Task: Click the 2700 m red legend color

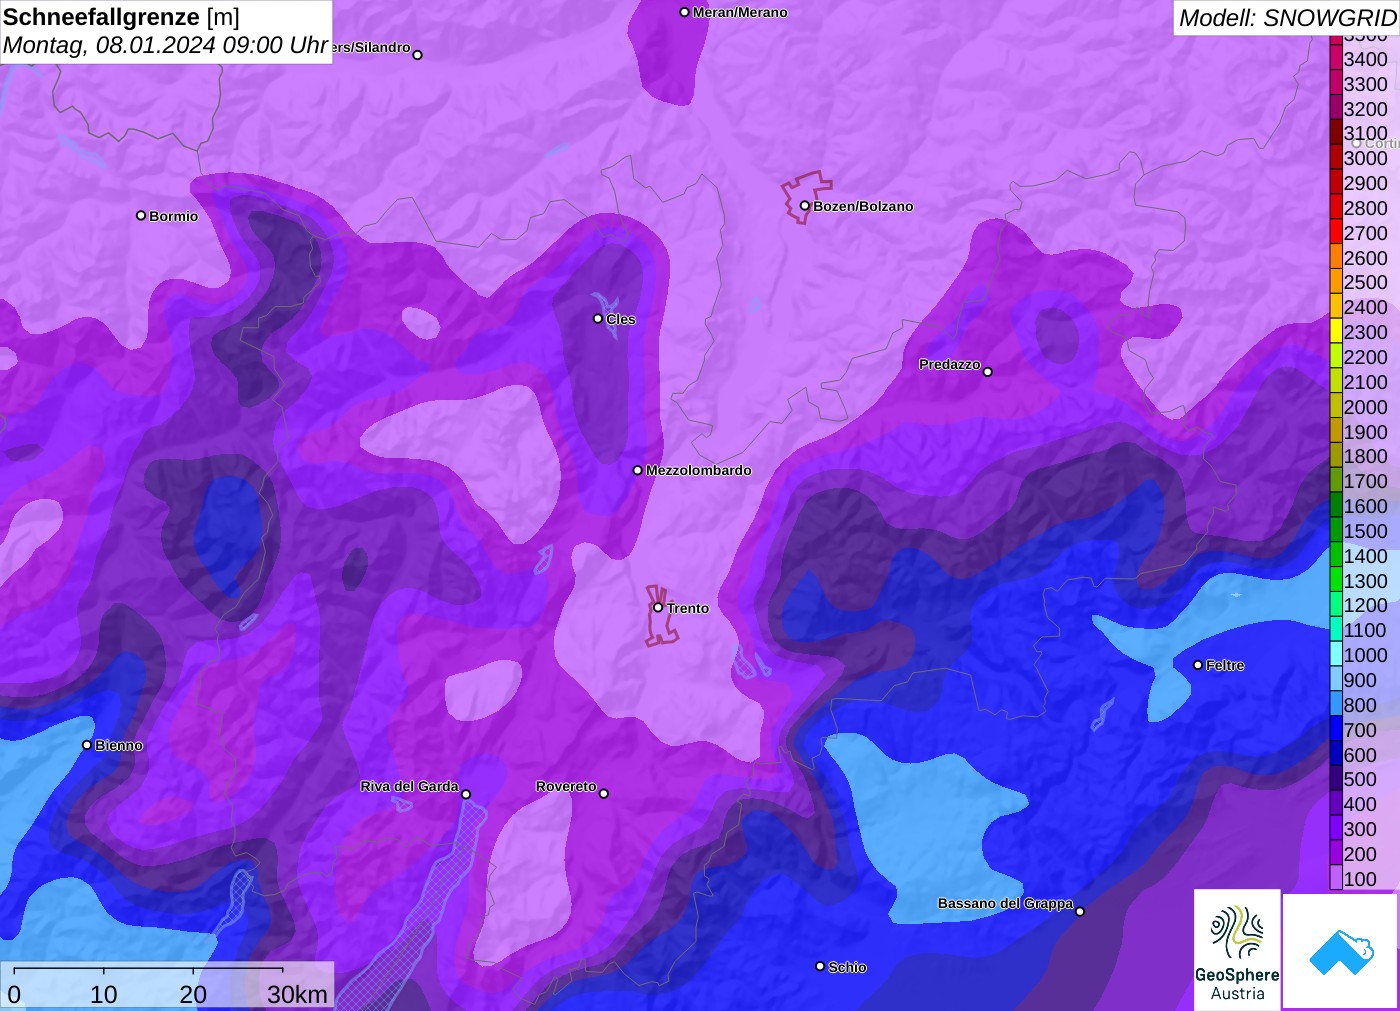Action: [x=1336, y=233]
